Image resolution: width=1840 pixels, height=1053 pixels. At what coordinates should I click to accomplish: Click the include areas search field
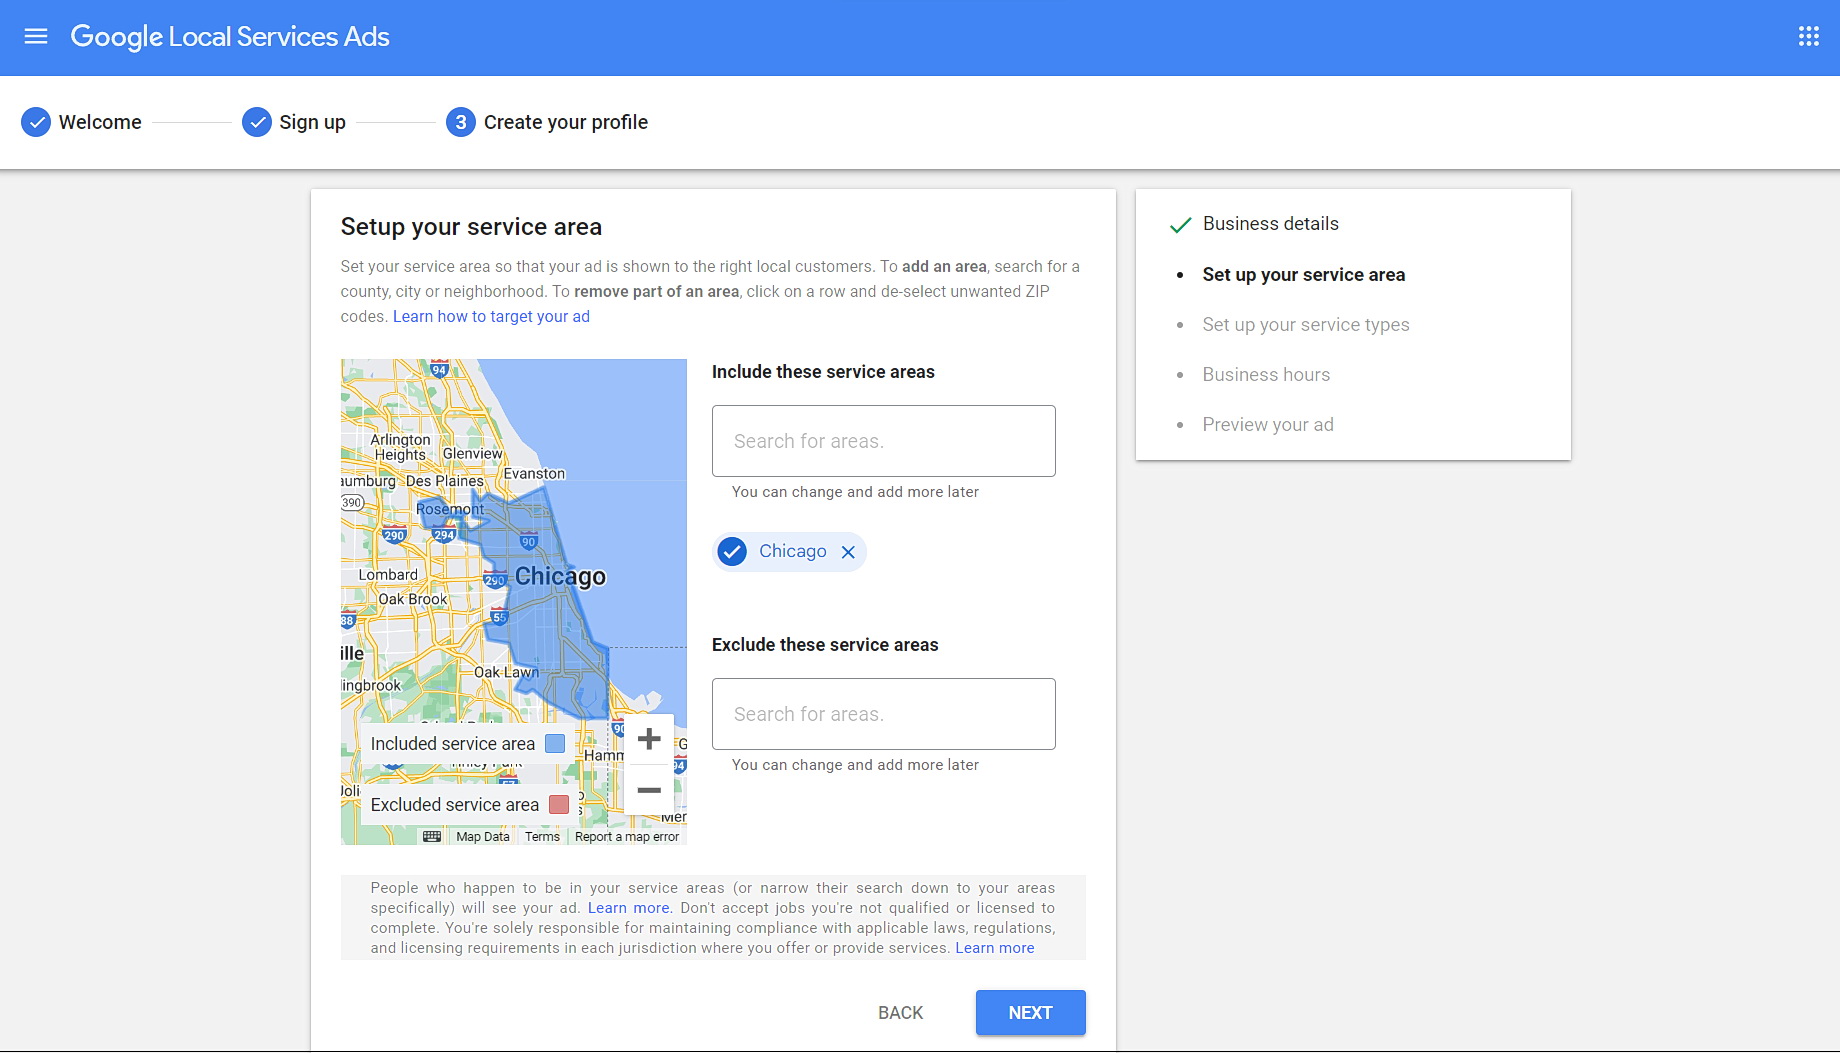pos(883,441)
